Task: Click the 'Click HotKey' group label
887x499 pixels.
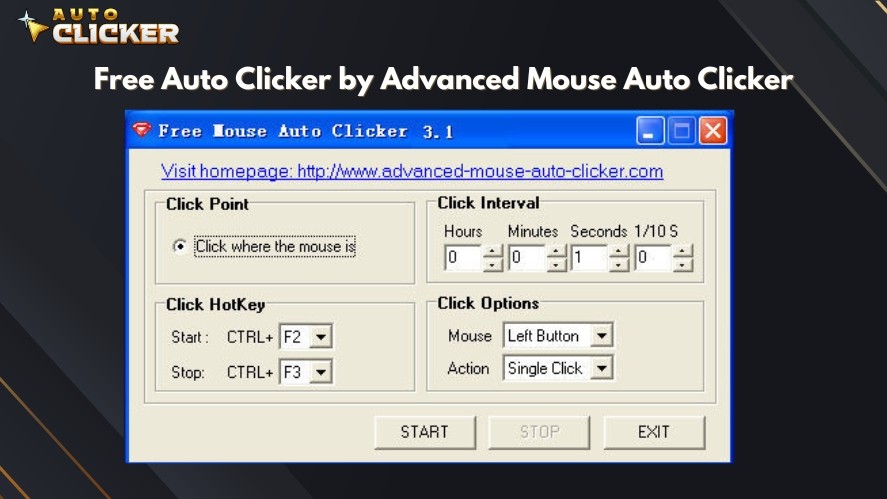Action: pos(216,305)
